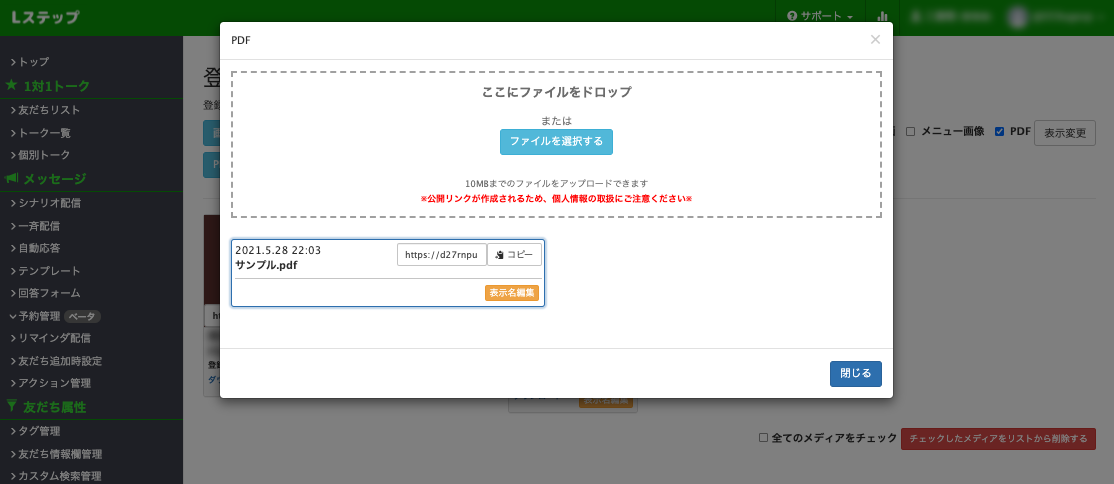Click チェックしたメディアをリストから削除する button

click(x=998, y=439)
